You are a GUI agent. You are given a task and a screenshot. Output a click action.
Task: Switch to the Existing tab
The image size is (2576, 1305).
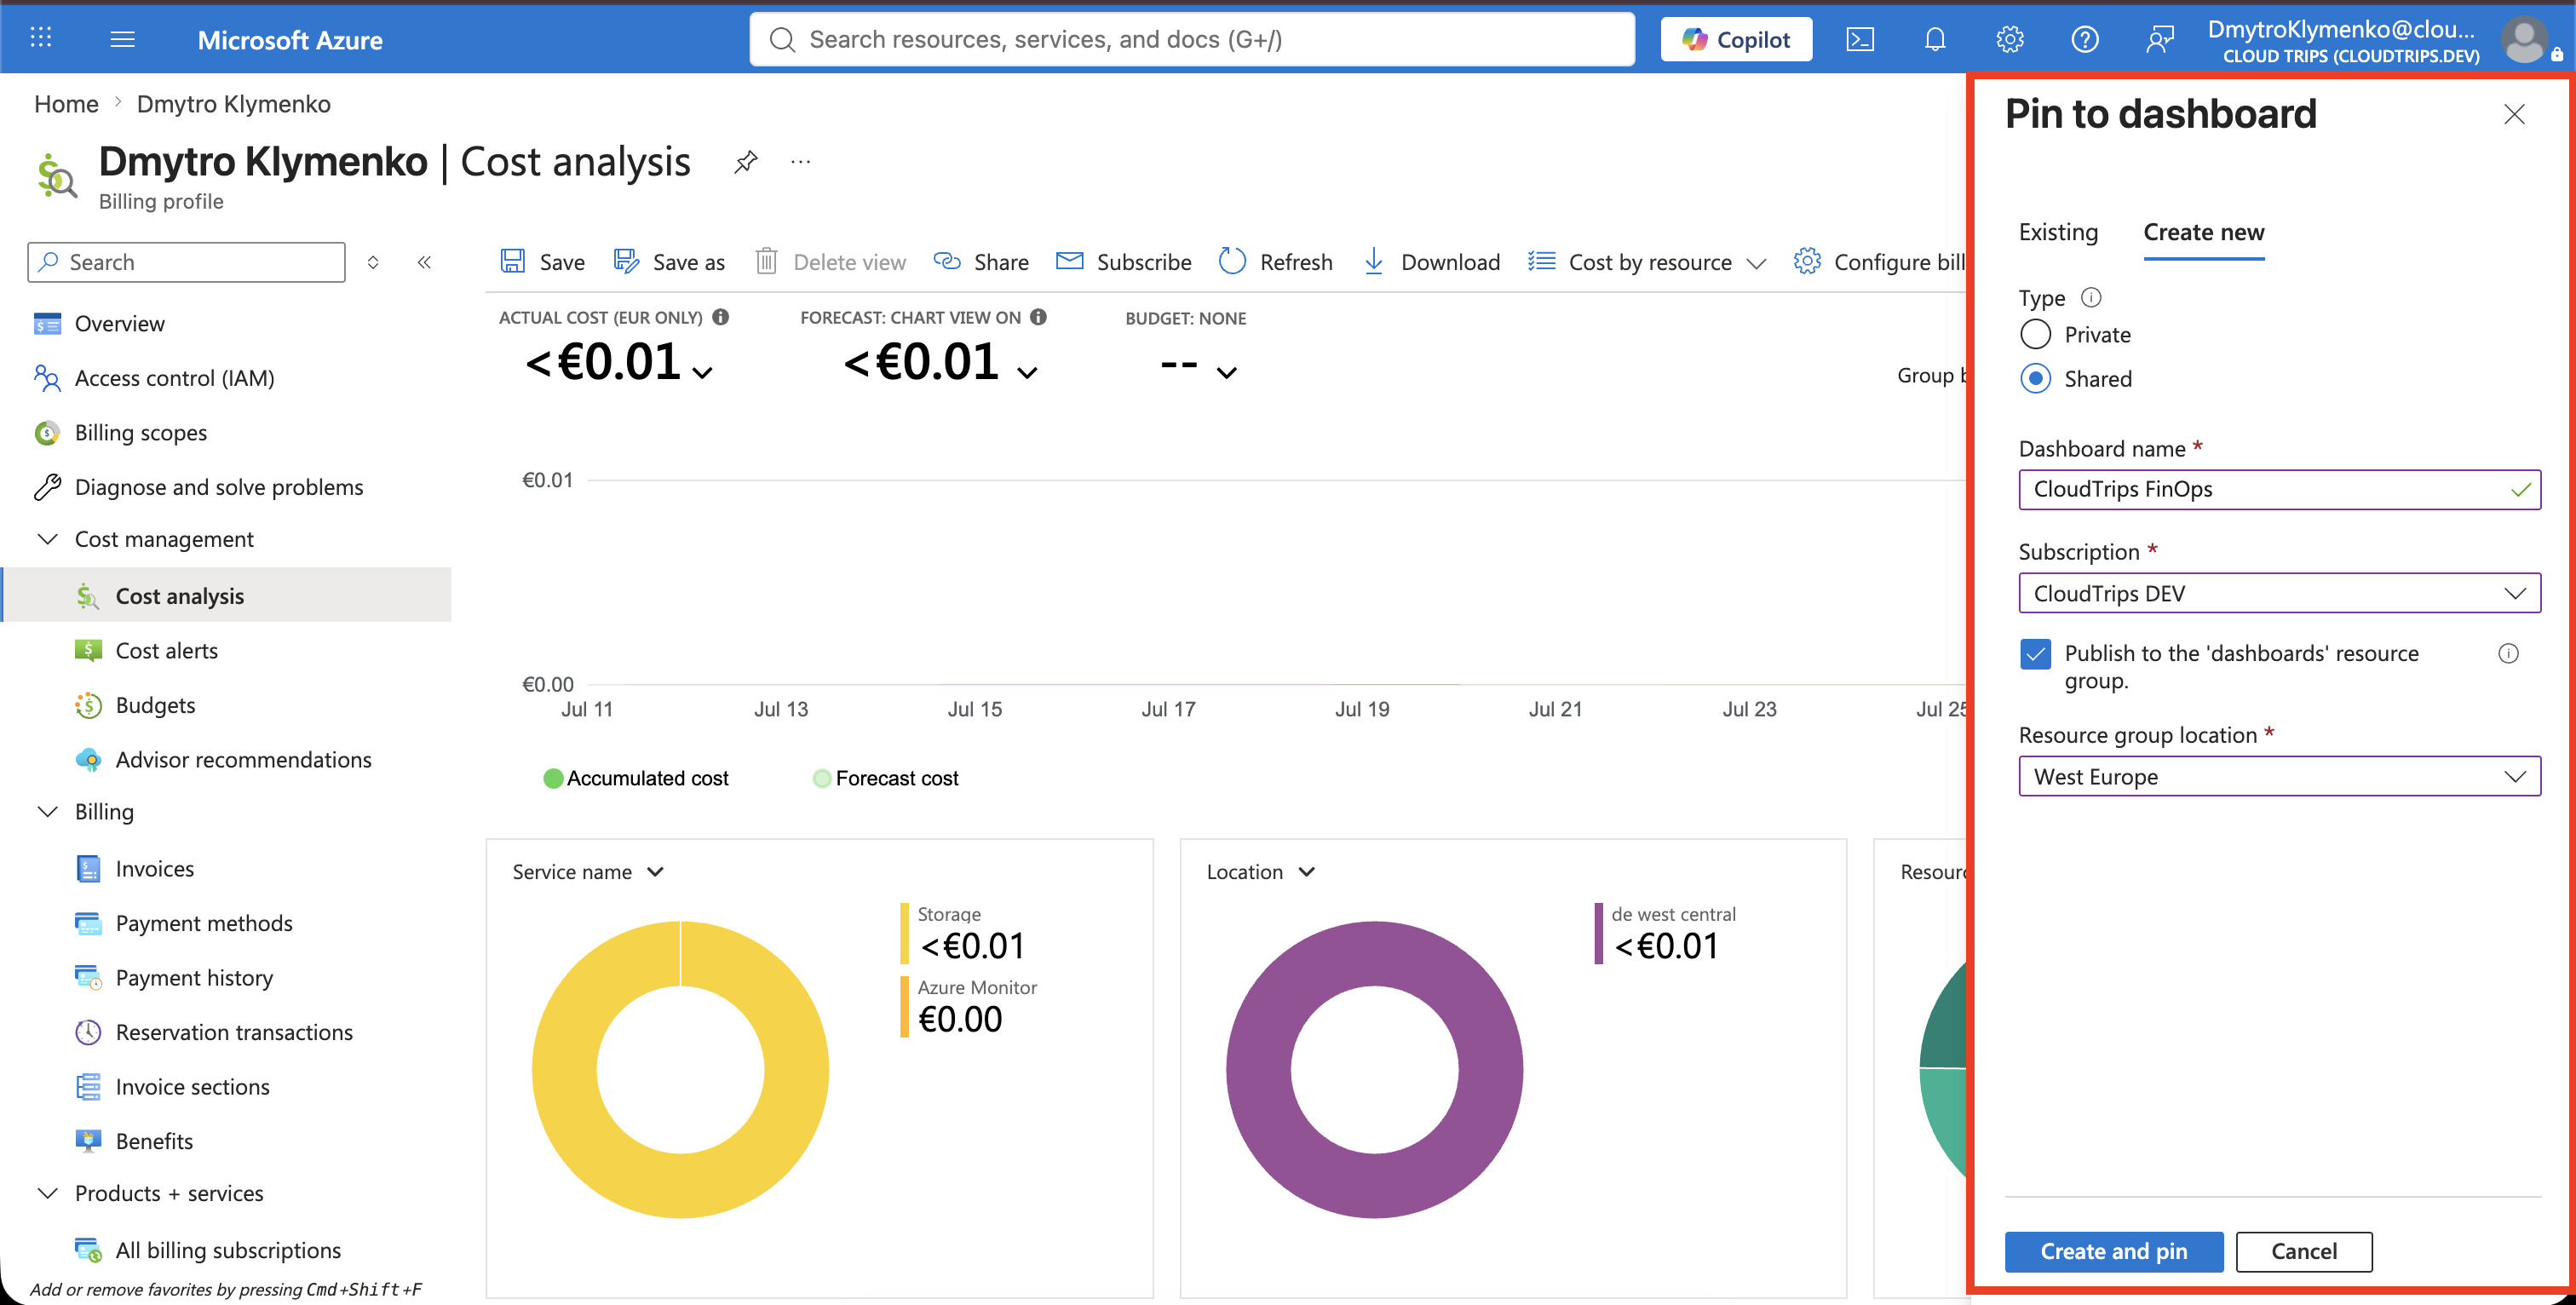[2058, 232]
